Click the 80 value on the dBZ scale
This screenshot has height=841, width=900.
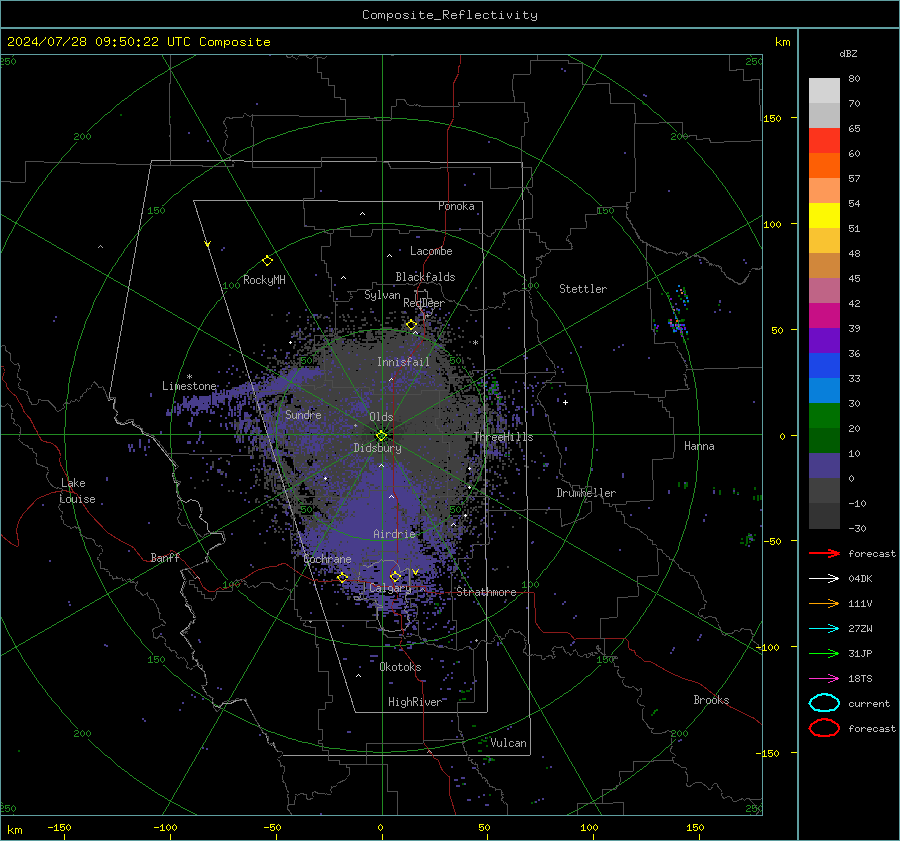pyautogui.click(x=854, y=79)
